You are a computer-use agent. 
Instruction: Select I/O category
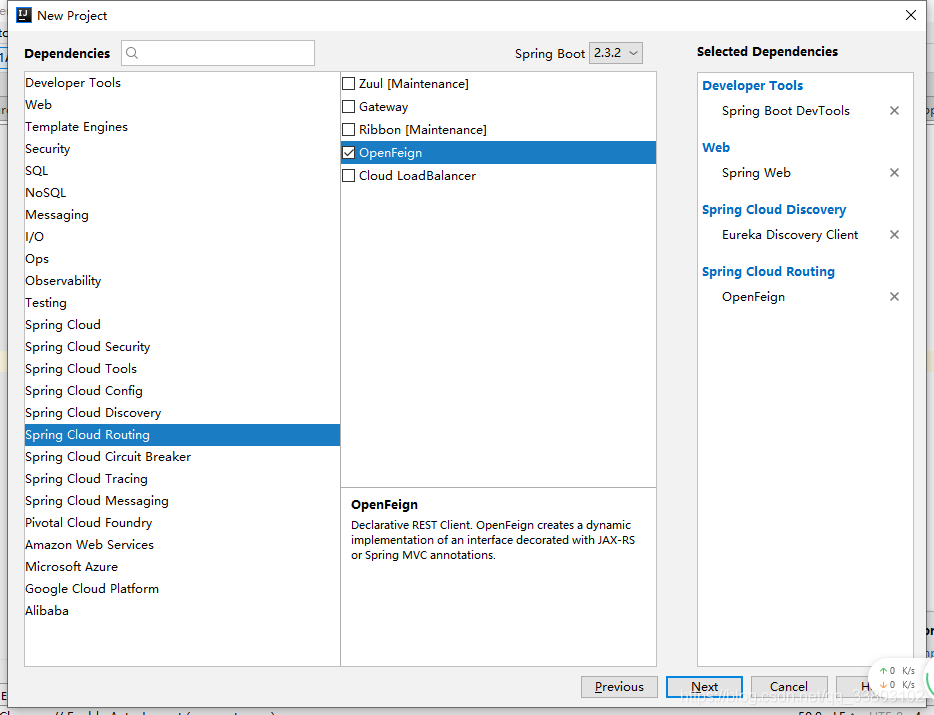point(182,237)
